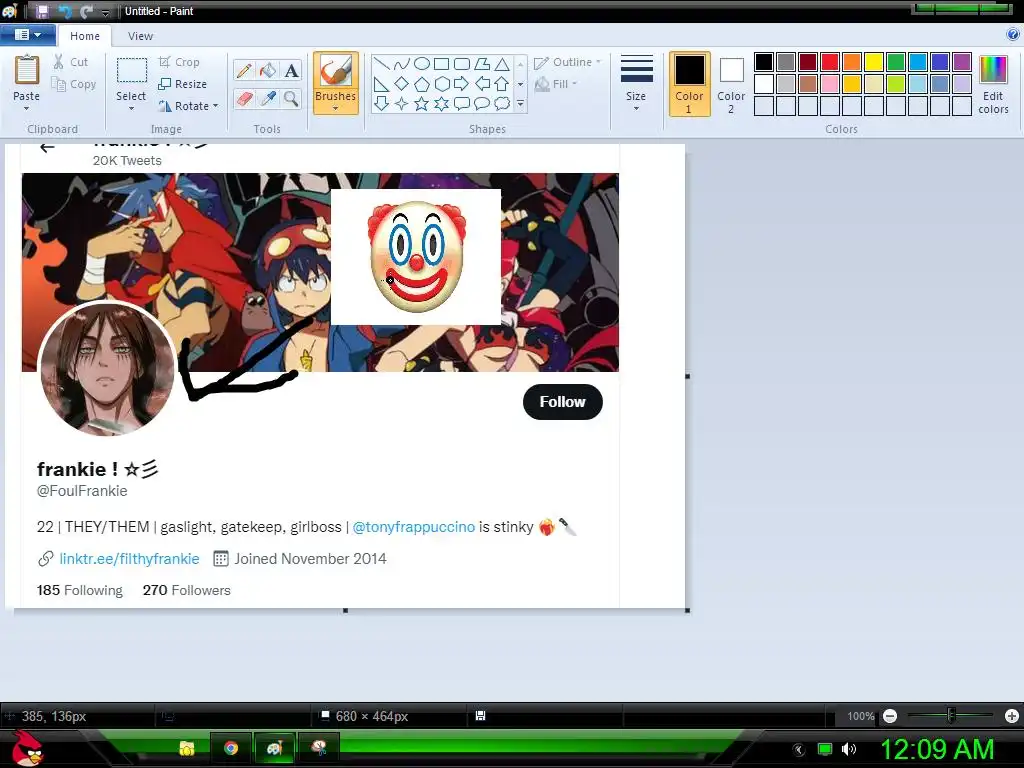Open the Customize Quick Access Toolbar arrow
This screenshot has width=1024, height=768.
coord(106,12)
